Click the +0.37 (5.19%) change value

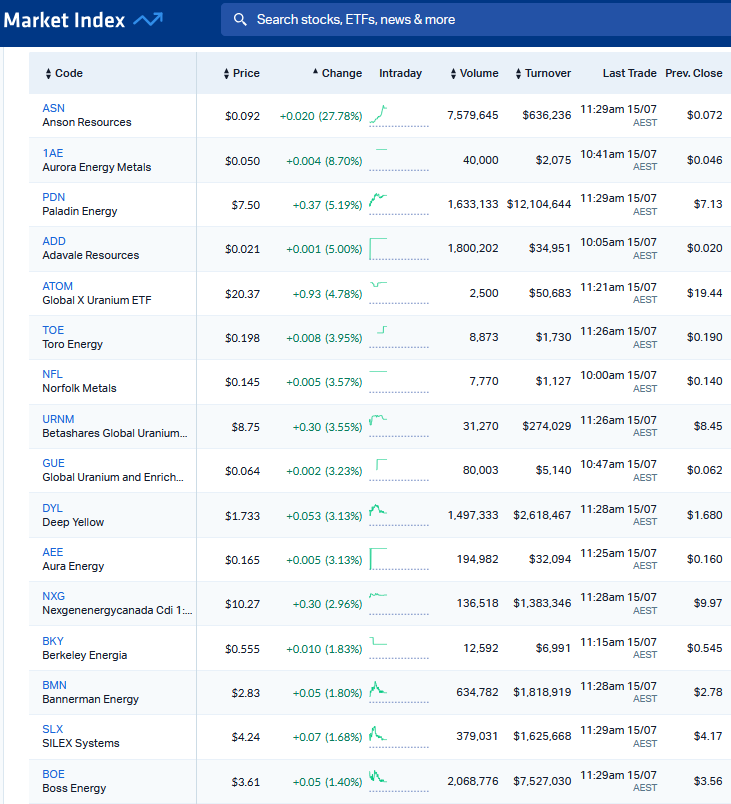pyautogui.click(x=328, y=205)
